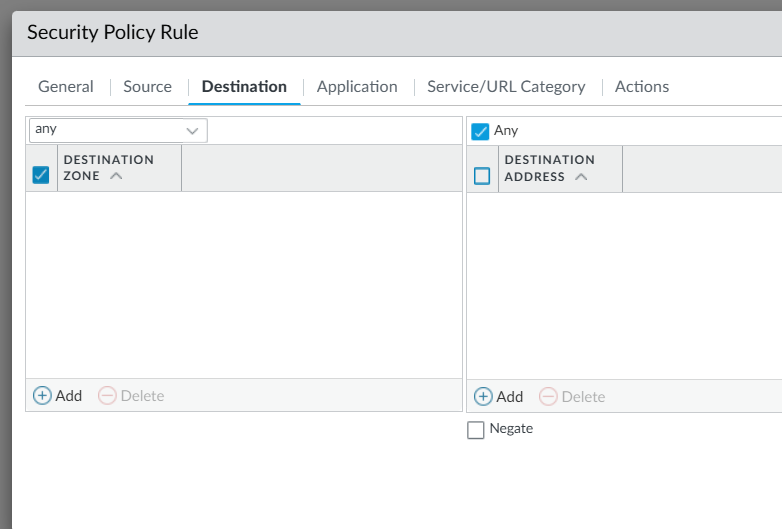This screenshot has width=782, height=529.
Task: Click the plus icon for Destination Zone Add
Action: tap(42, 395)
